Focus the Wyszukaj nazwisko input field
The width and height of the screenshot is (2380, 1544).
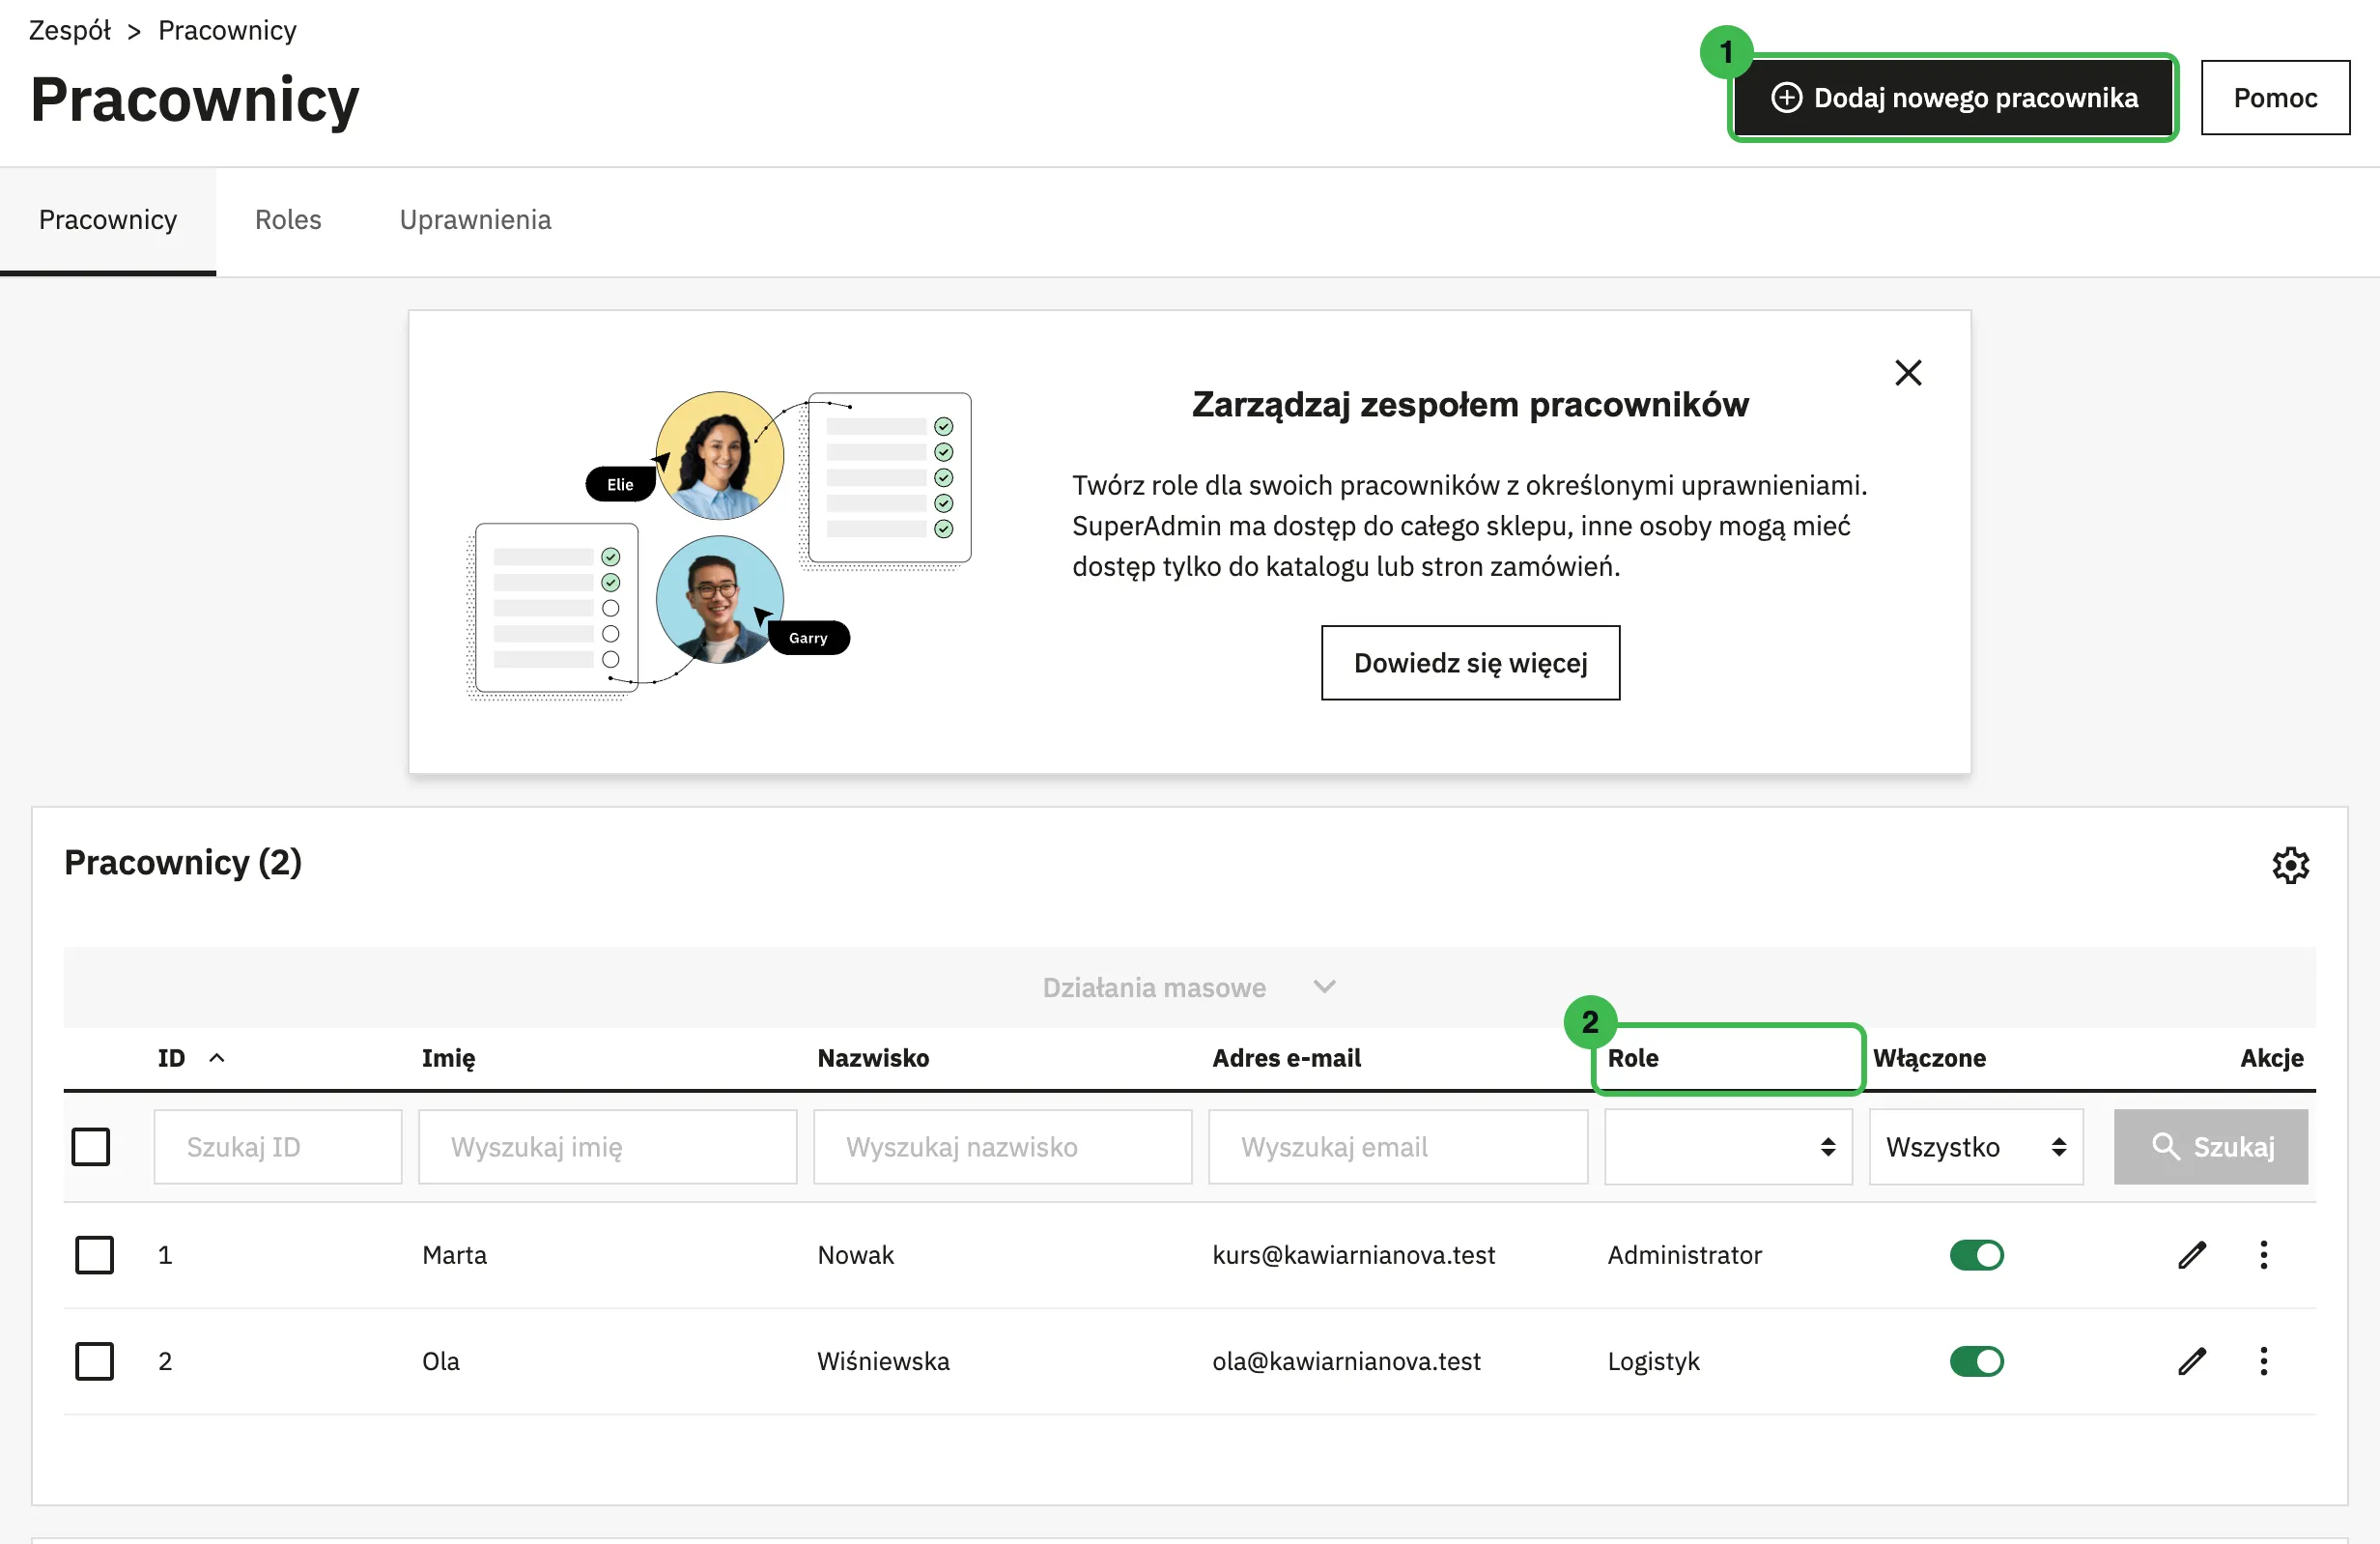[x=1003, y=1147]
